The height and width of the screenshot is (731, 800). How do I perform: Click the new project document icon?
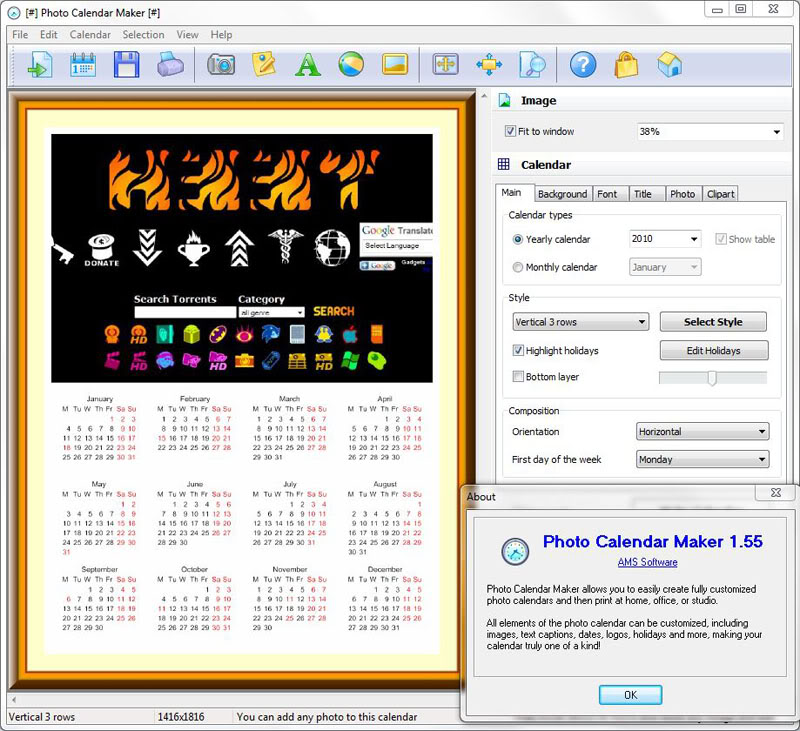pos(40,65)
